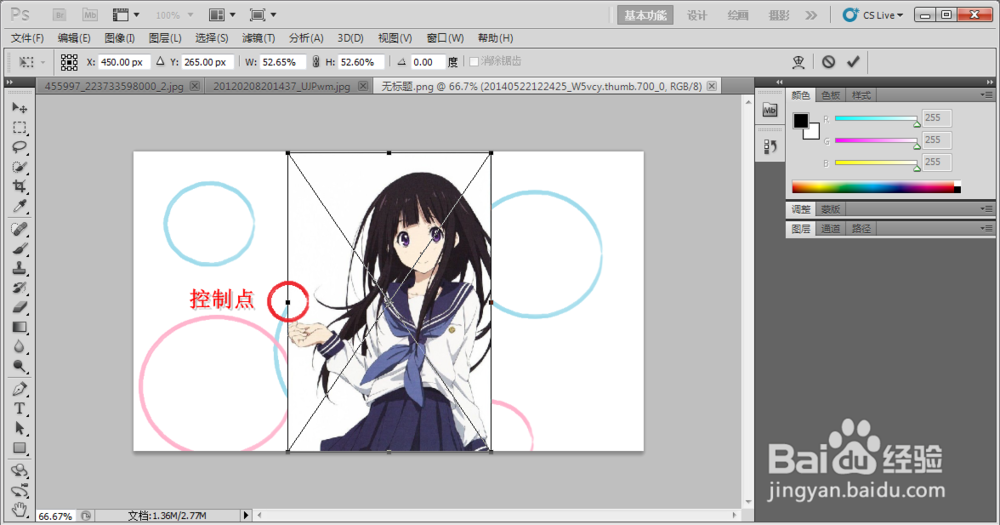Open Mini Bridge panel icon in dock

pos(770,110)
